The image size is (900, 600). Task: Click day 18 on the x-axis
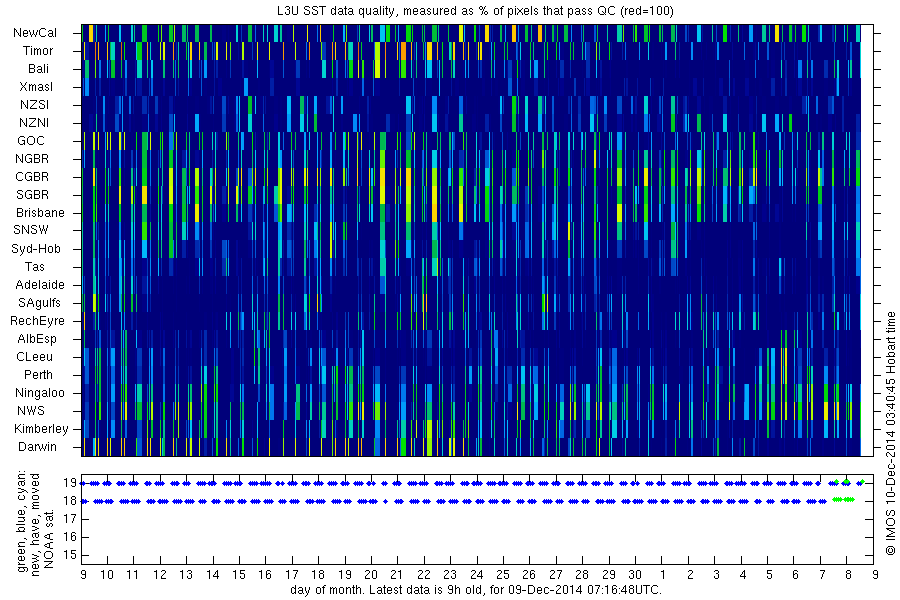pos(318,575)
